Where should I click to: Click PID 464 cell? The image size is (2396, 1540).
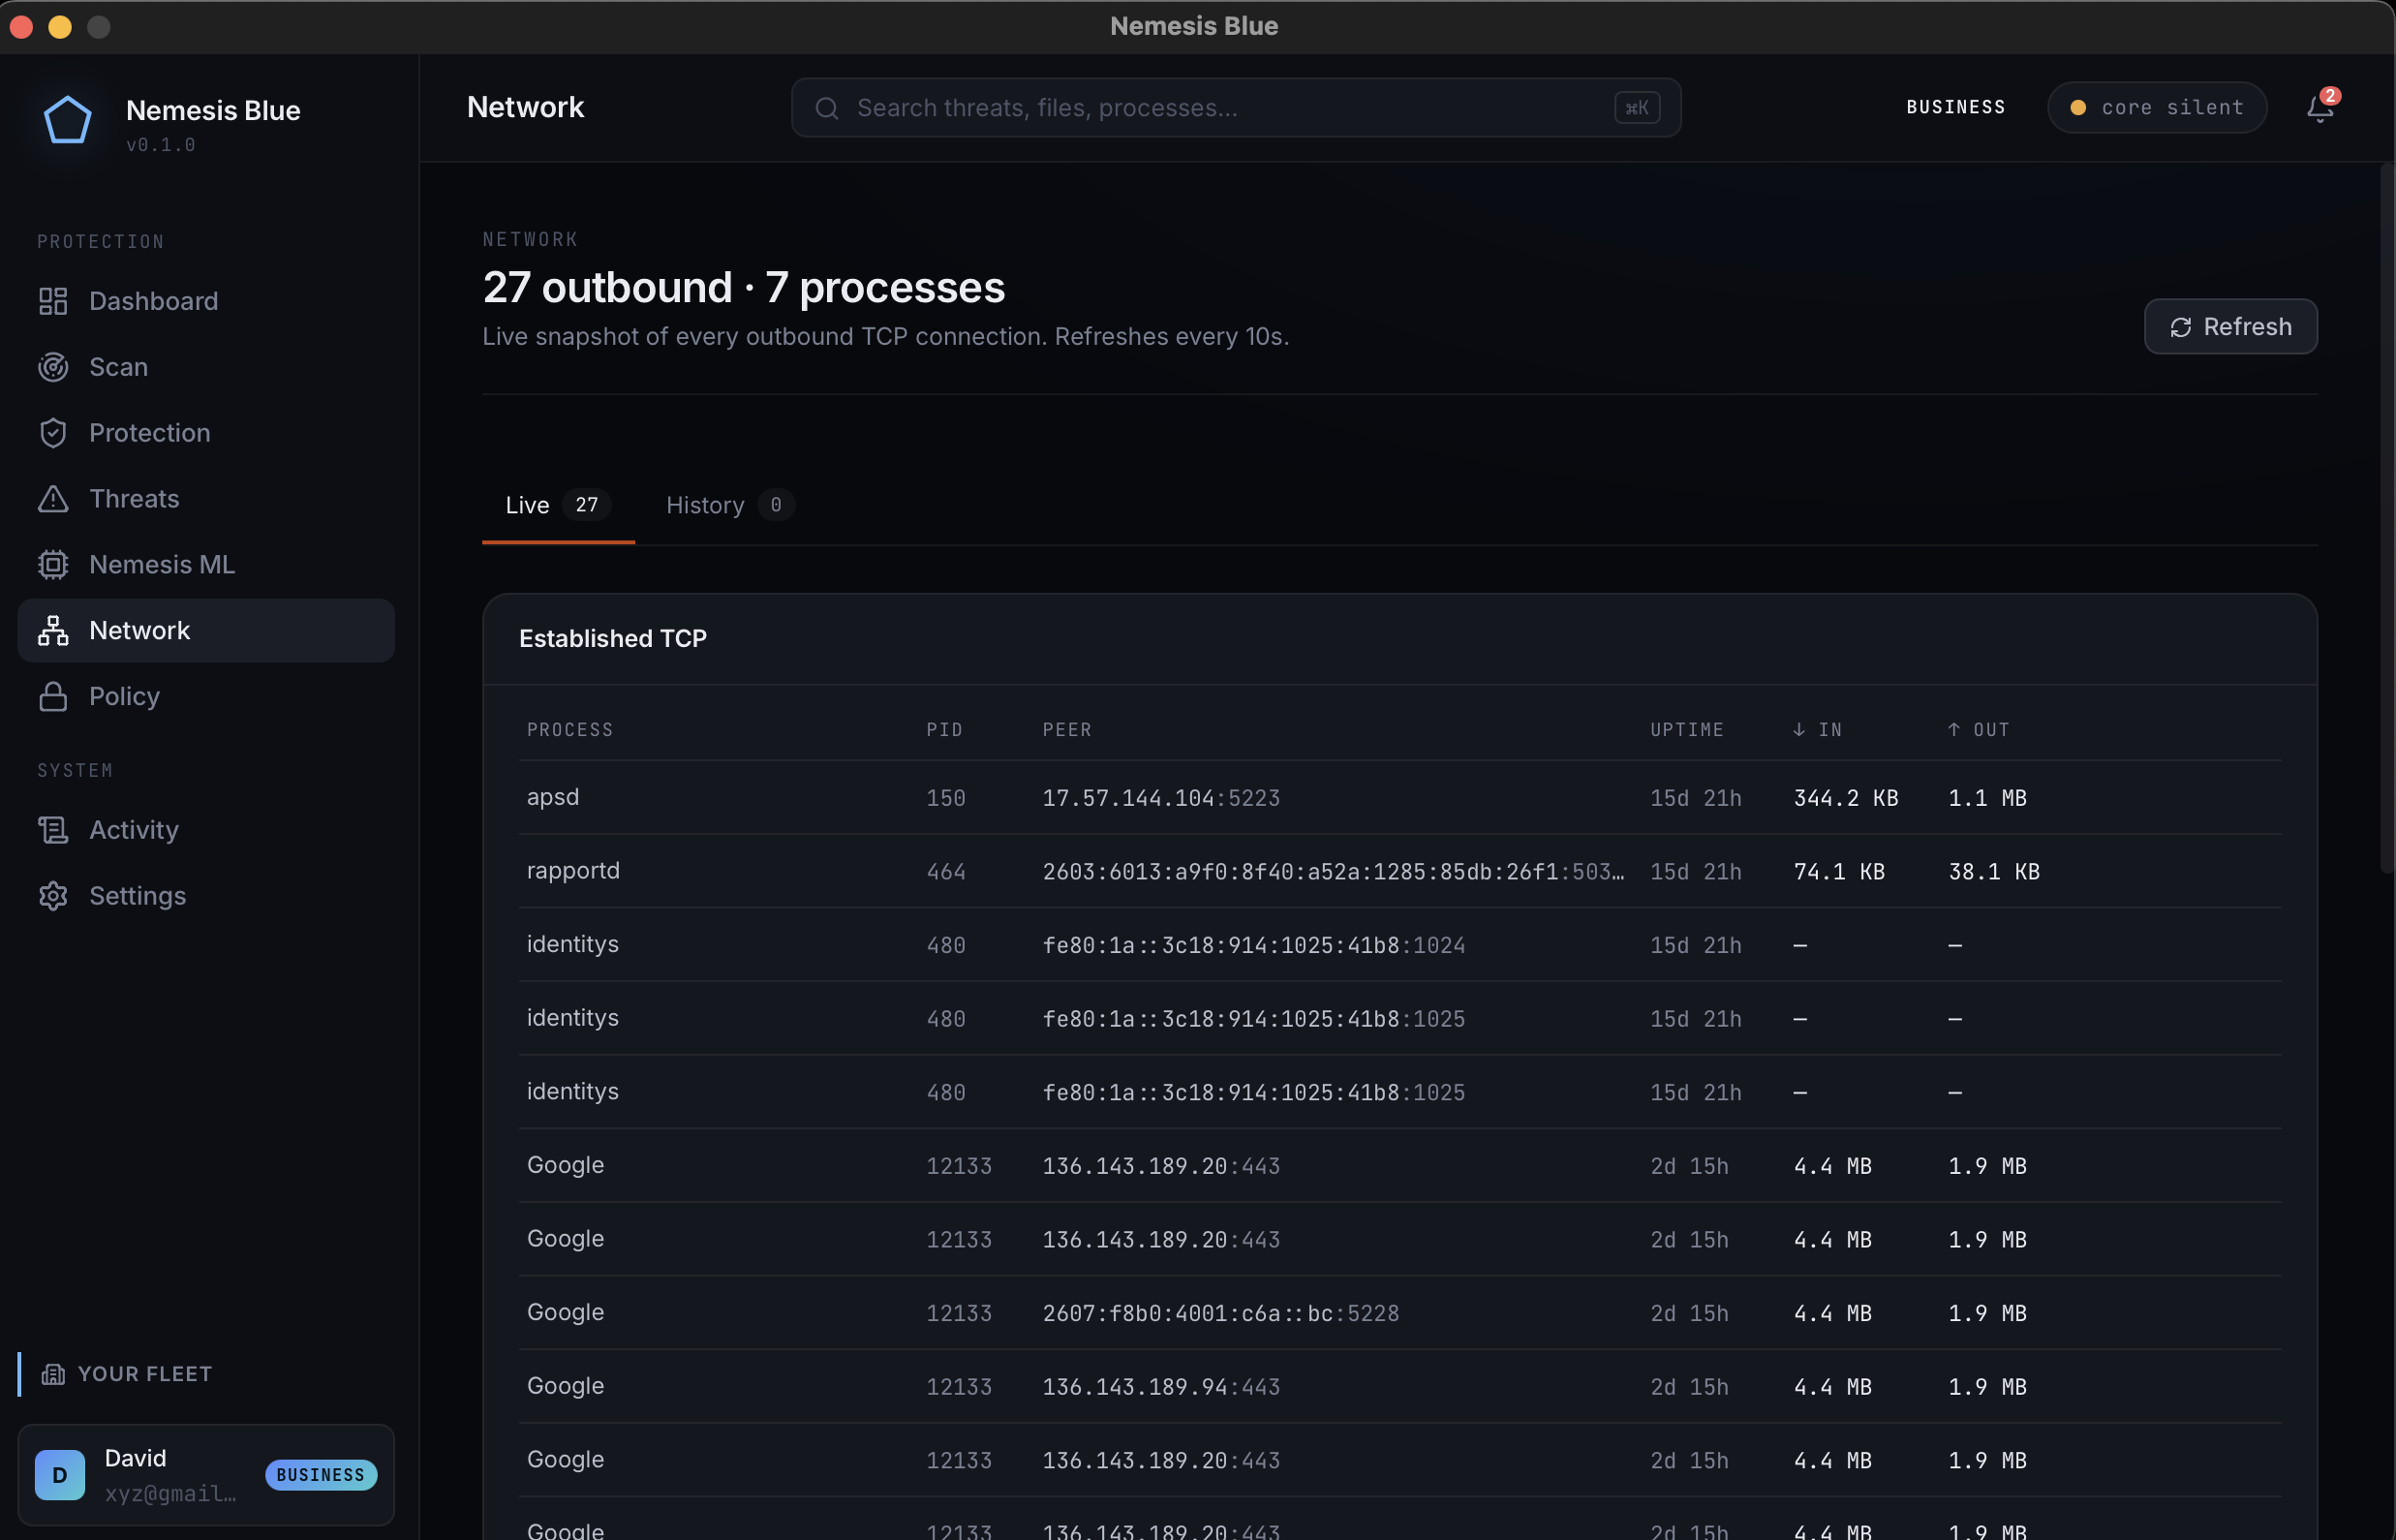946,872
